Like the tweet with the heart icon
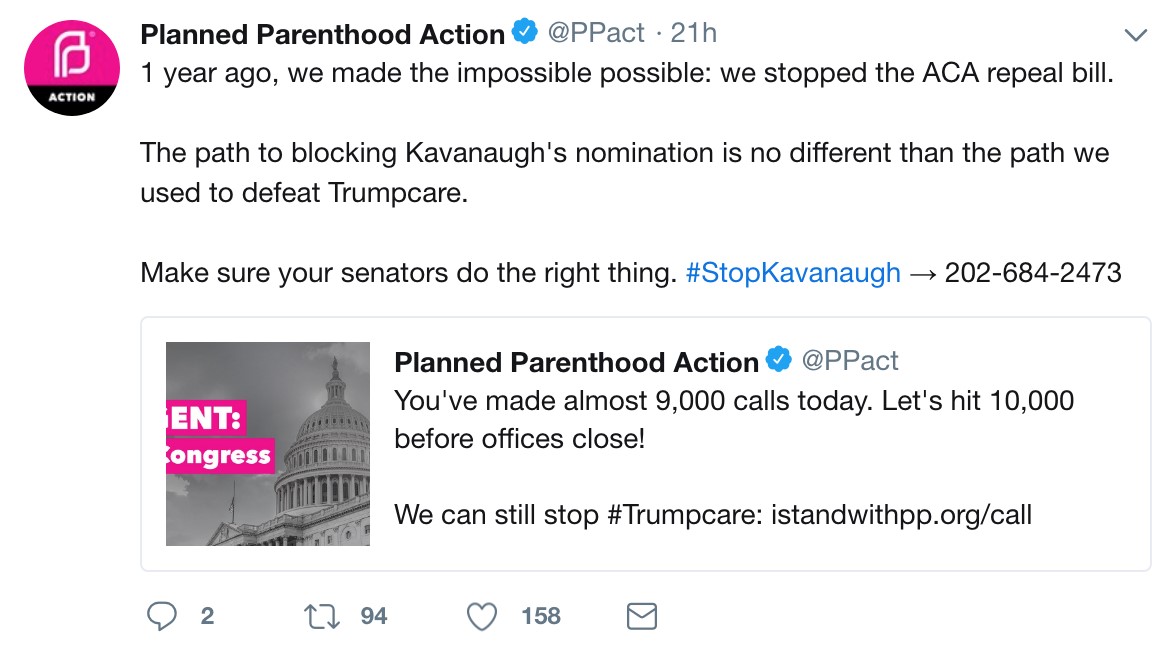This screenshot has height=650, width=1164. [x=482, y=616]
